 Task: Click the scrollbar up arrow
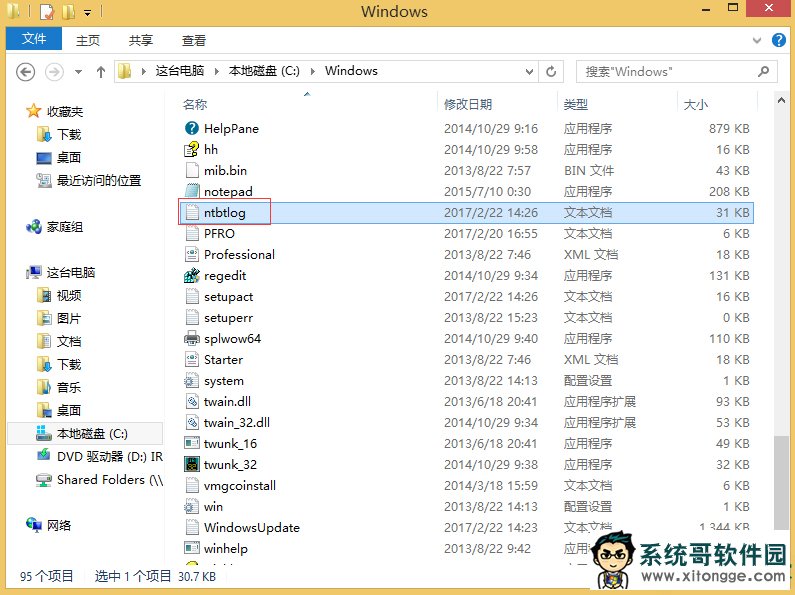click(780, 101)
